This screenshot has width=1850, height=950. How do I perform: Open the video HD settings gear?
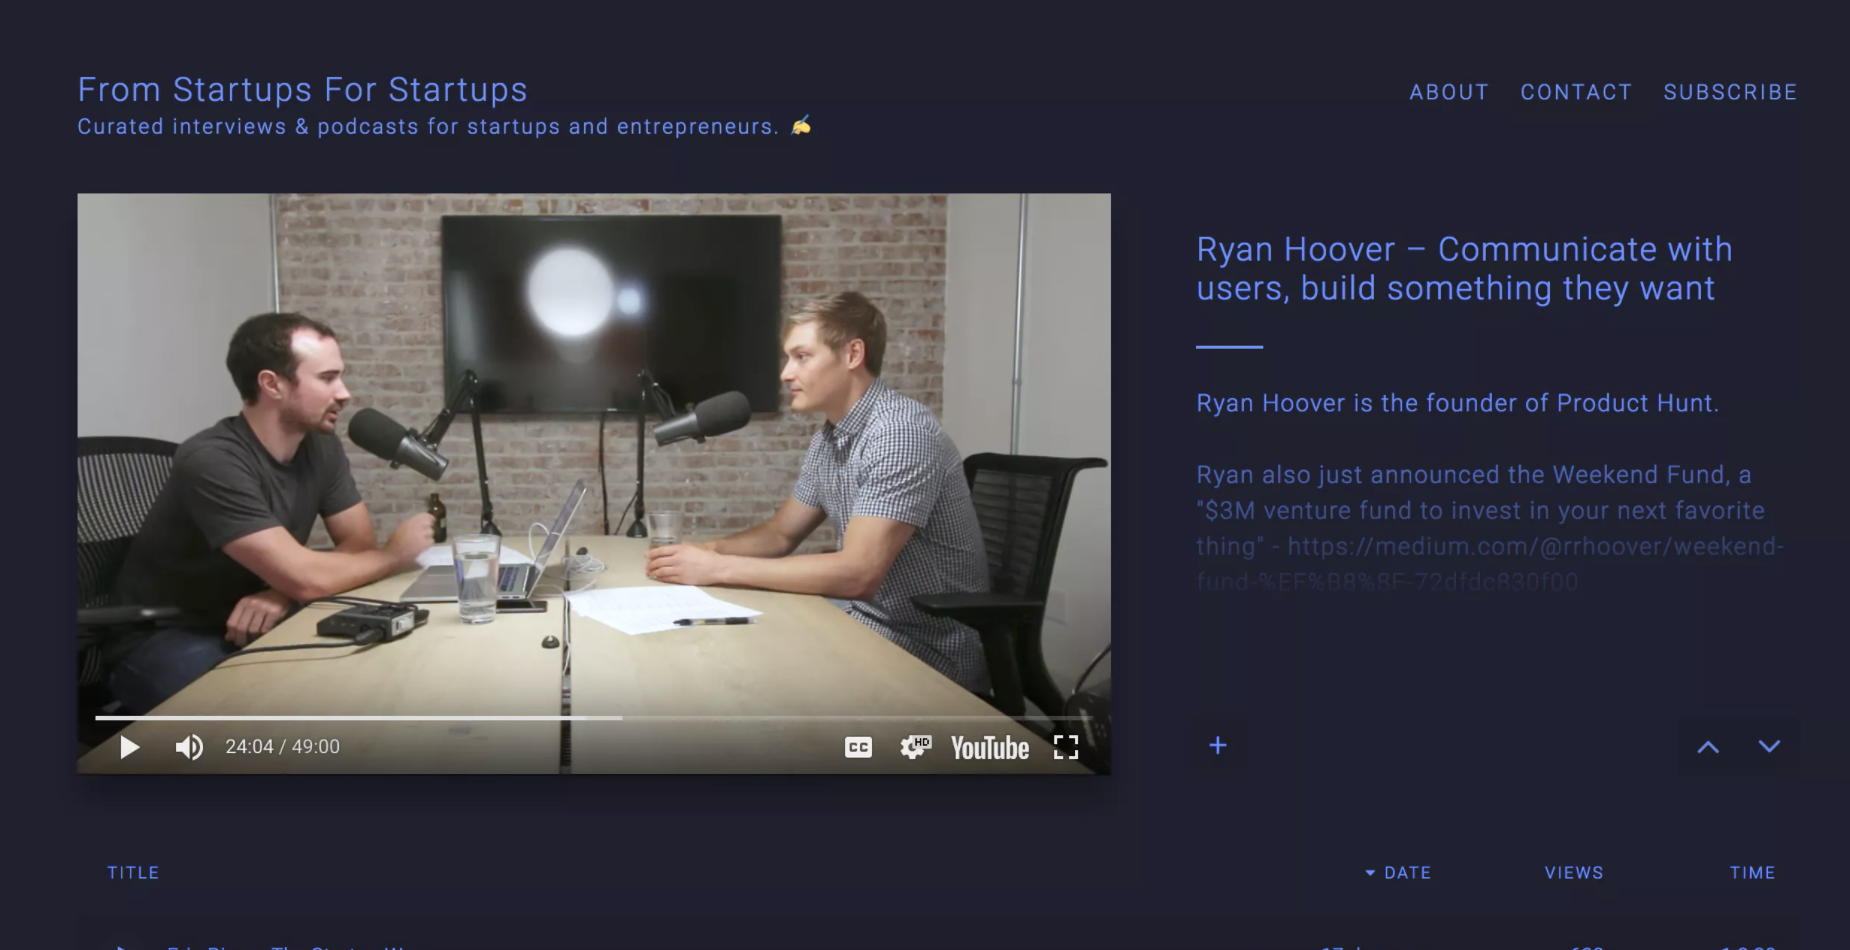coord(915,747)
